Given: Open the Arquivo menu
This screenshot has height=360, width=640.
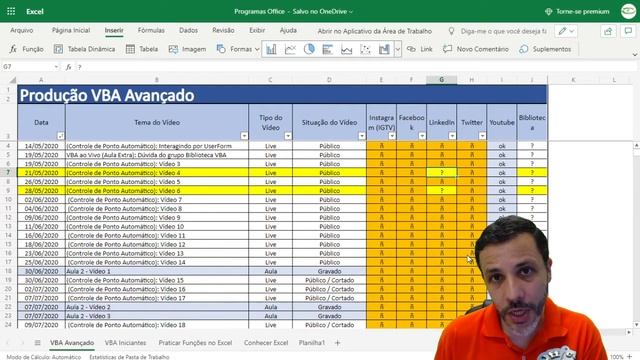Looking at the screenshot, I should click(22, 30).
